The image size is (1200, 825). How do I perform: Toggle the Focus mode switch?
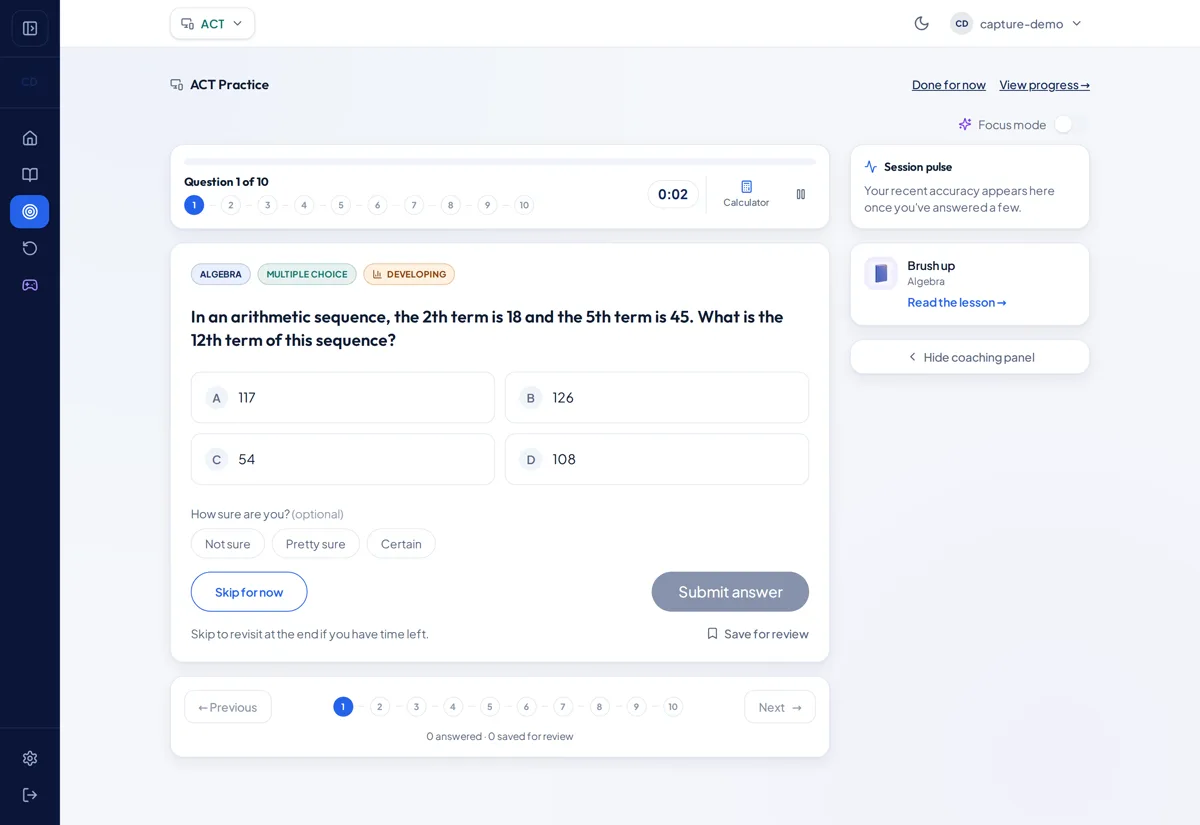coord(1071,124)
